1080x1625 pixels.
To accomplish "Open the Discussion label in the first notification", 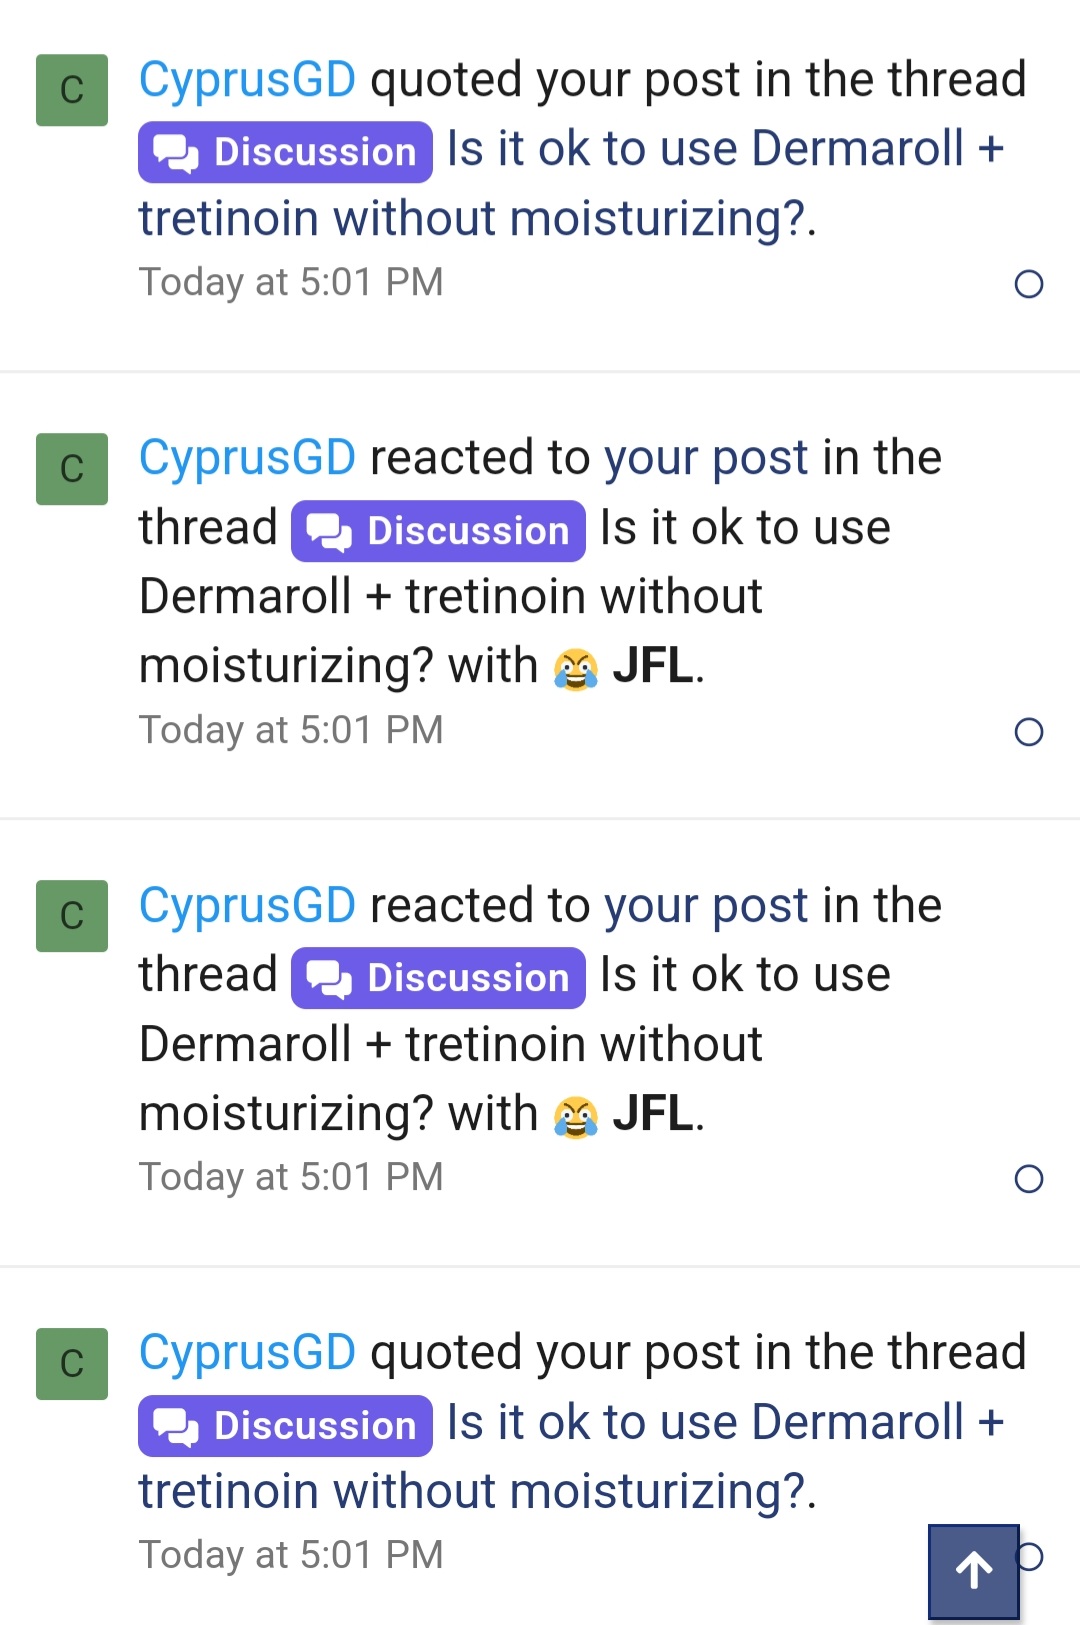I will pos(285,150).
